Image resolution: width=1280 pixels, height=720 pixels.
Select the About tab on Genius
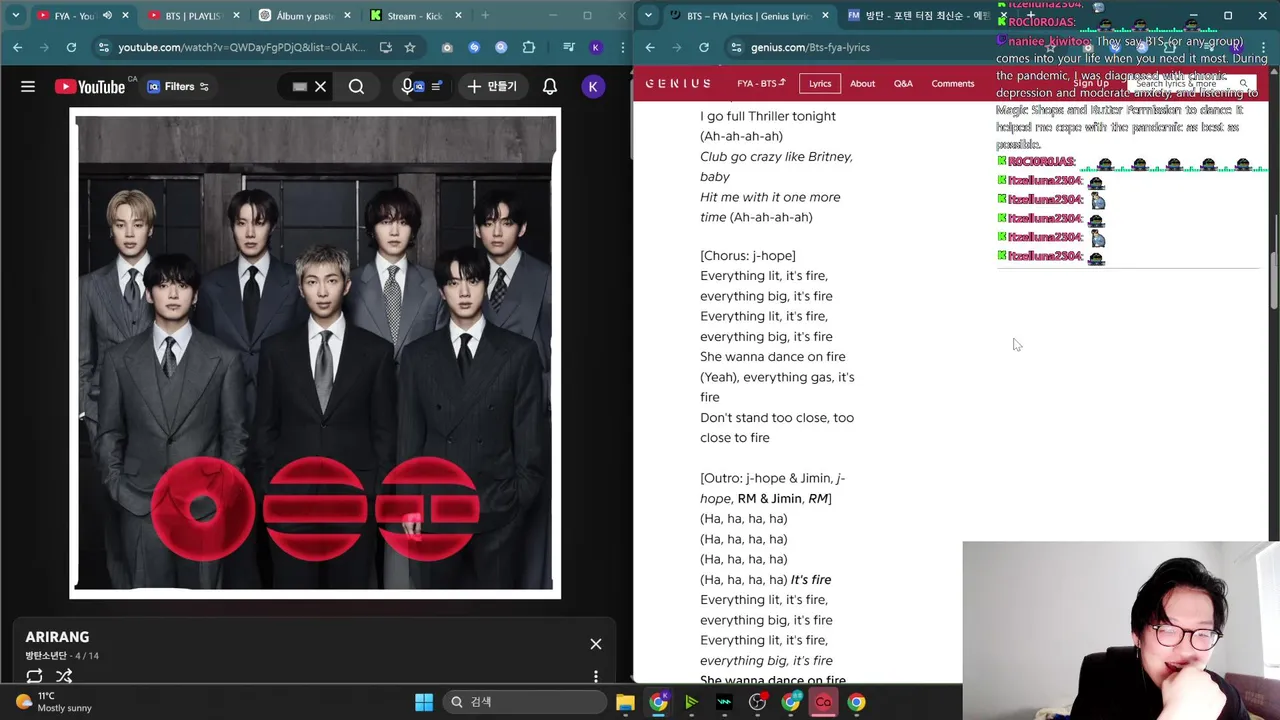[x=862, y=84]
